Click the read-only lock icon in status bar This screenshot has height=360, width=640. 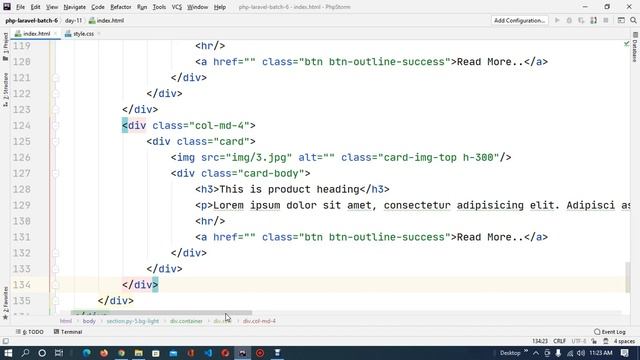(x=594, y=341)
